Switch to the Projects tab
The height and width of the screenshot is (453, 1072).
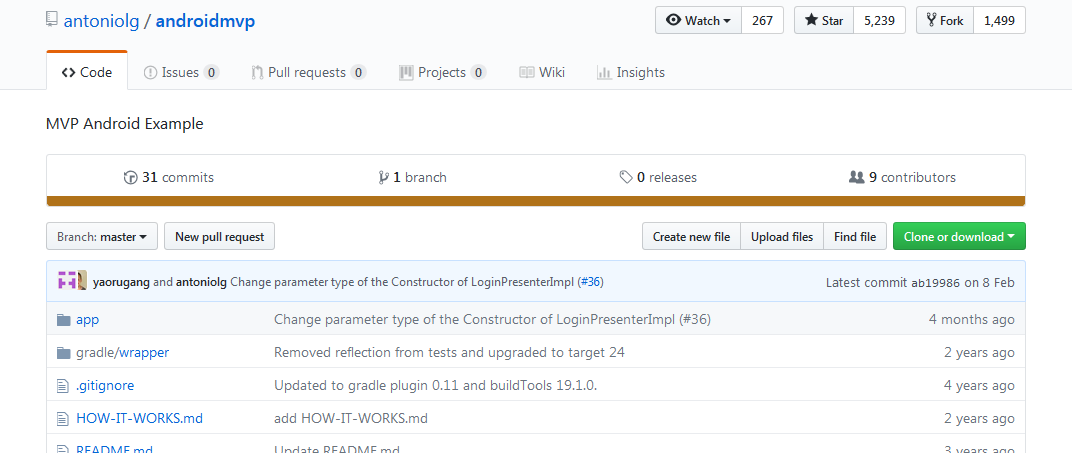[x=442, y=72]
